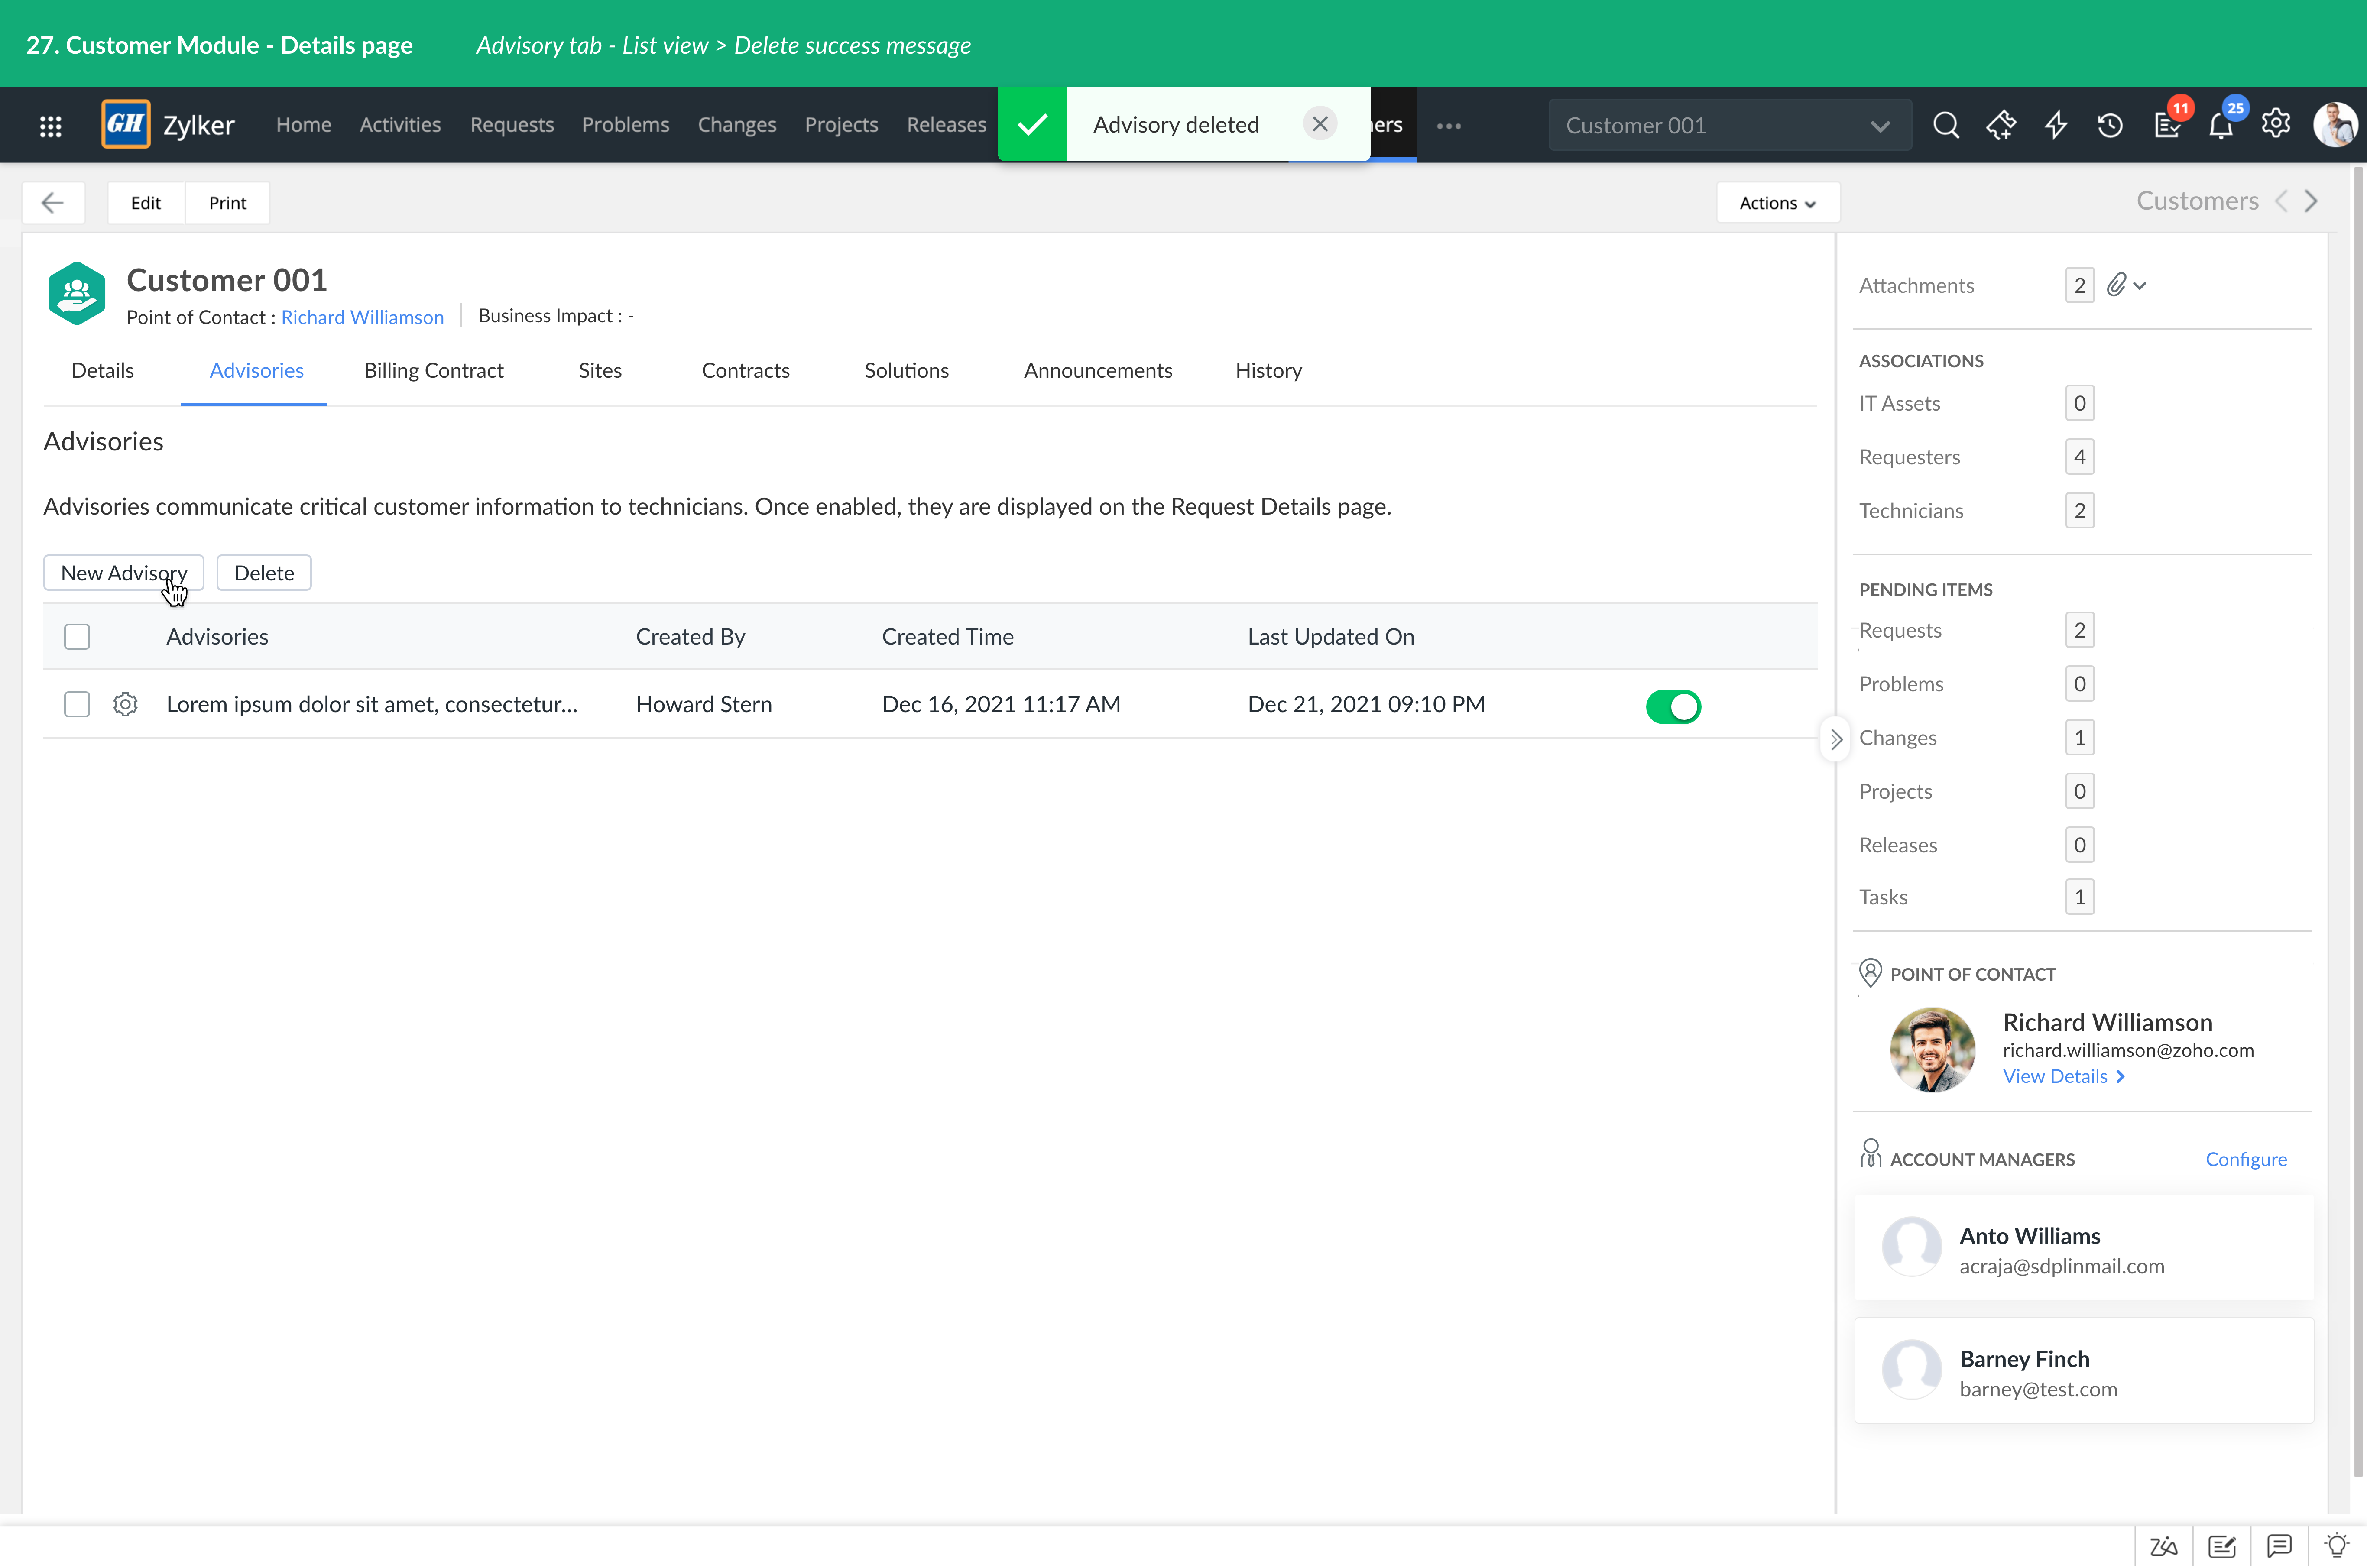Go to next customer chevron
Viewport: 2367px width, 1568px height.
(x=2311, y=201)
